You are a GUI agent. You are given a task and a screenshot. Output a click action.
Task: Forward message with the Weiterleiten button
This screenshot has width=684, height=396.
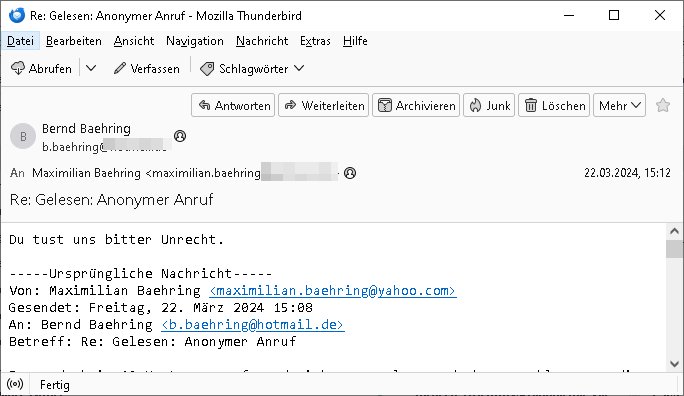[x=324, y=105]
